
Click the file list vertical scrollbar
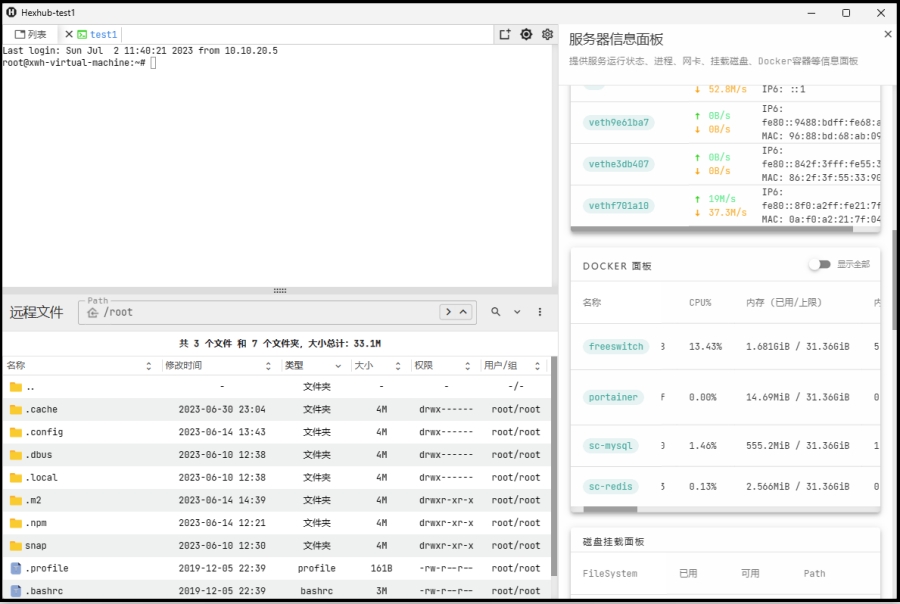pos(554,466)
